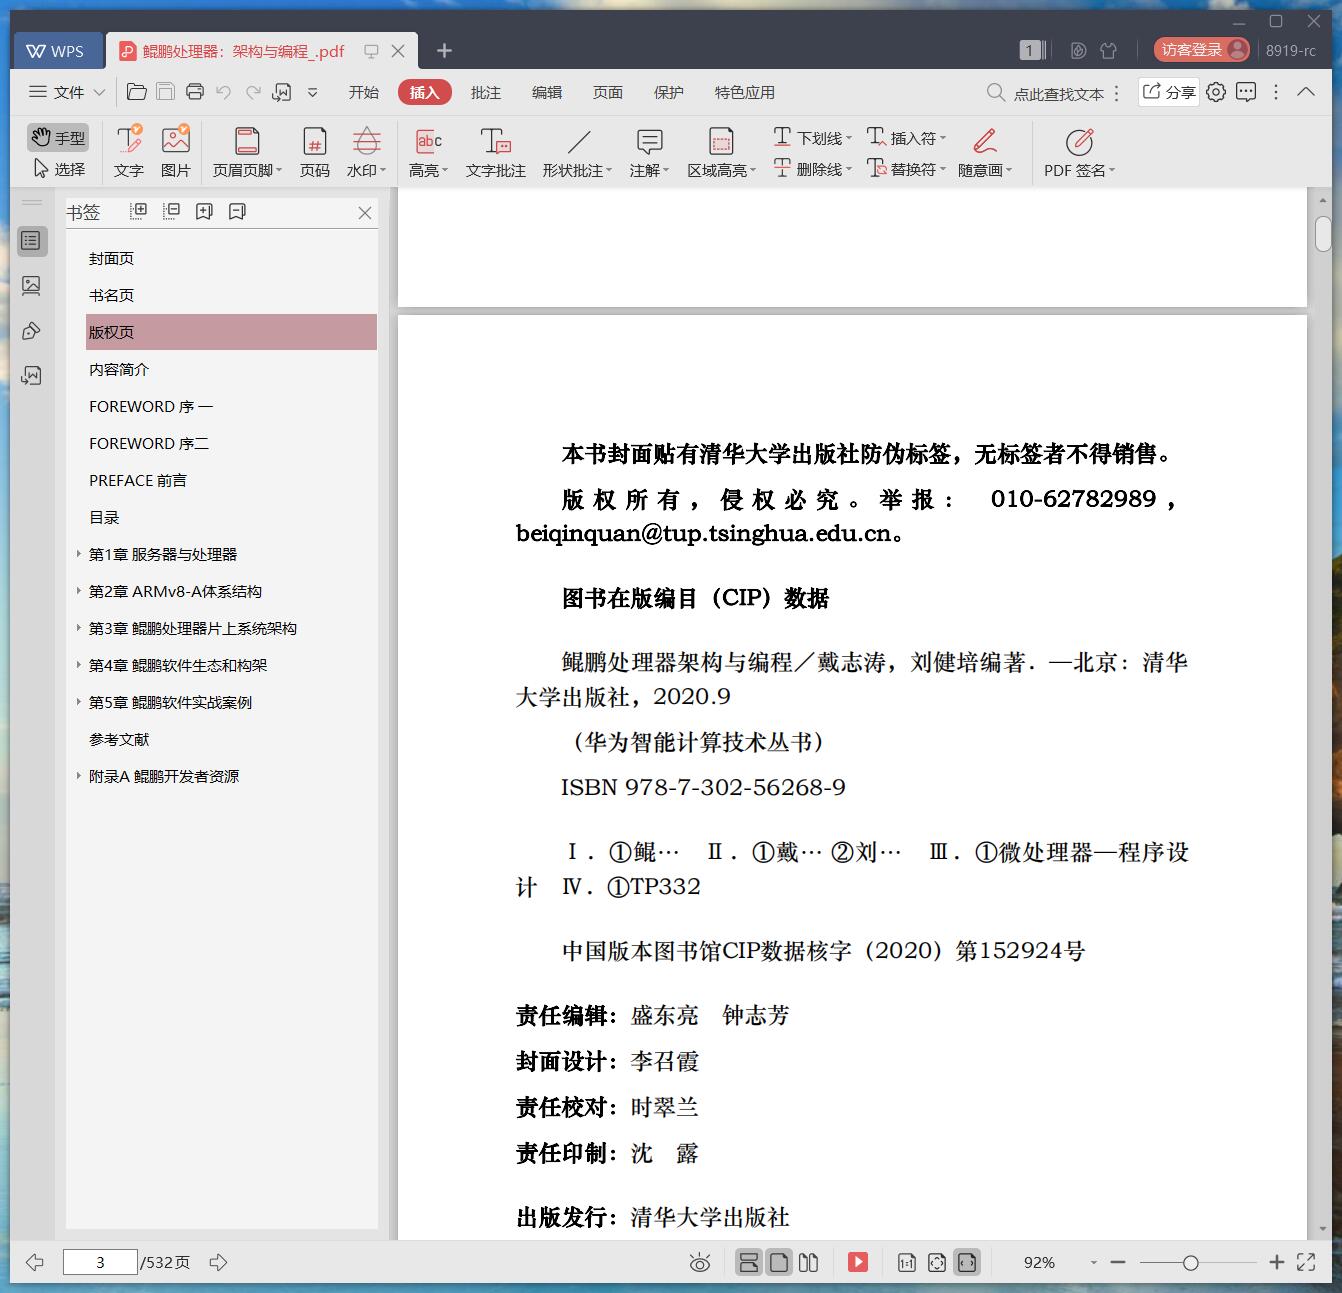Open the WPS home tab
This screenshot has height=1293, width=1342.
point(58,50)
